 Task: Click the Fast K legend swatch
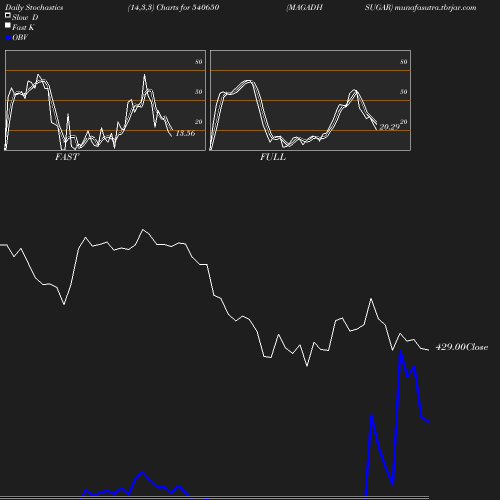pyautogui.click(x=8, y=25)
